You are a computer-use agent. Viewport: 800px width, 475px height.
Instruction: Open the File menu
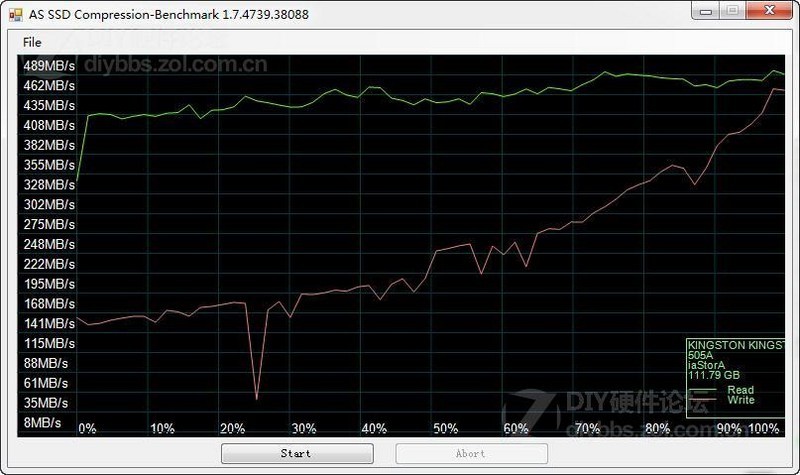[x=32, y=42]
